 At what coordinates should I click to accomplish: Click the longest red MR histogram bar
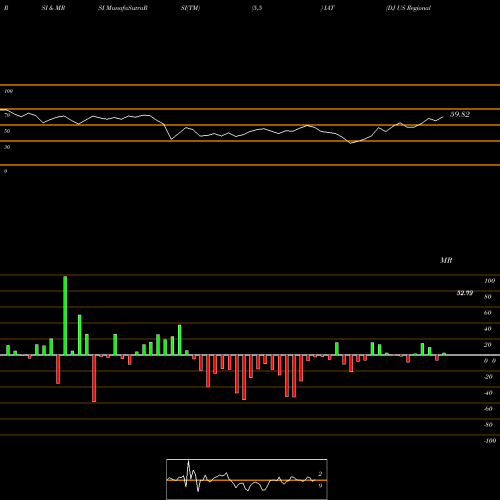[x=94, y=378]
